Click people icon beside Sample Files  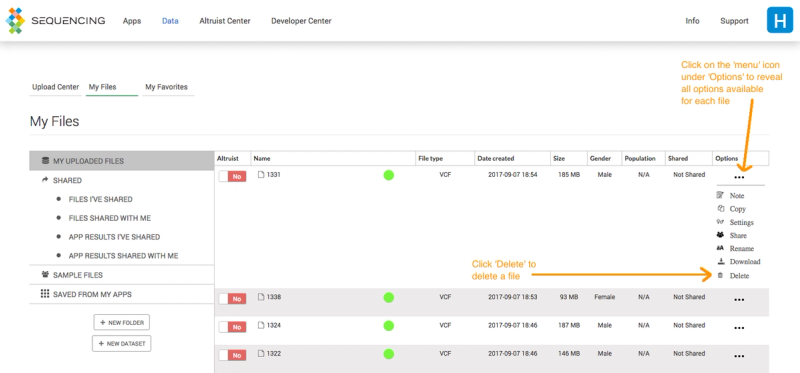(x=45, y=275)
